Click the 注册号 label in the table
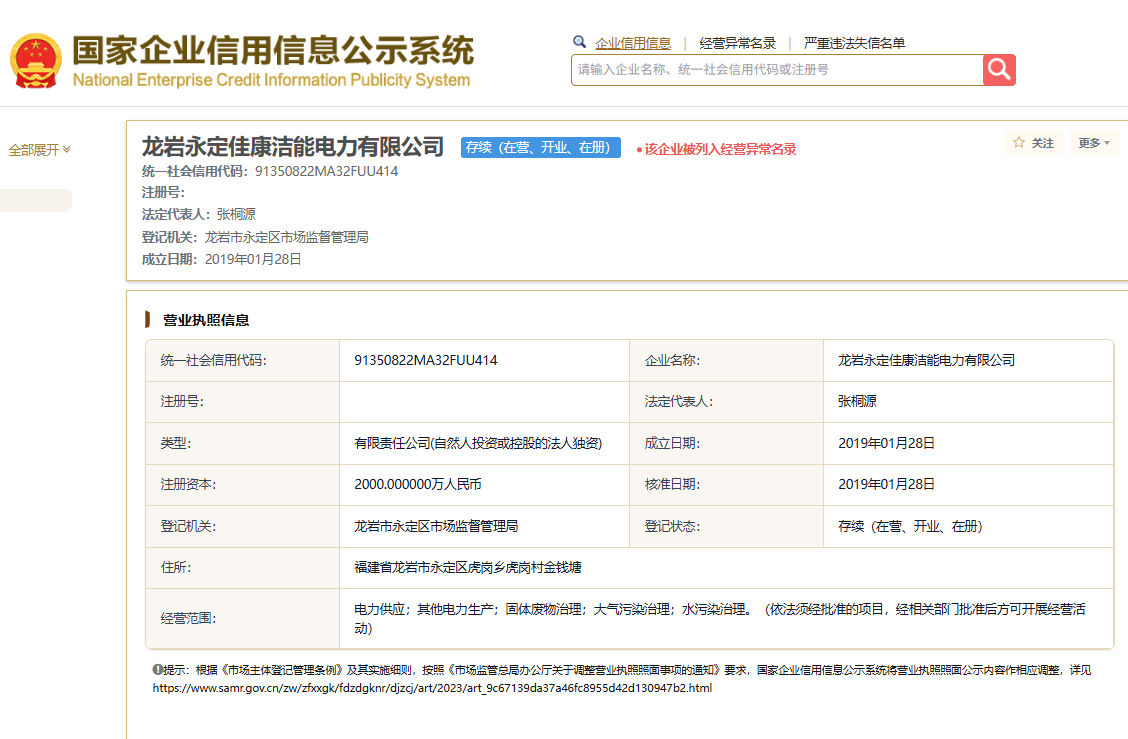The height and width of the screenshot is (739, 1128). click(x=182, y=402)
